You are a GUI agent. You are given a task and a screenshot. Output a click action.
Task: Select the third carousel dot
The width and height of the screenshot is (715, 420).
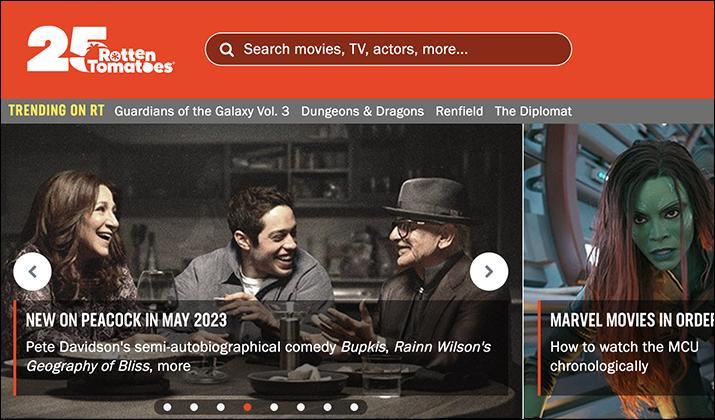coord(221,407)
